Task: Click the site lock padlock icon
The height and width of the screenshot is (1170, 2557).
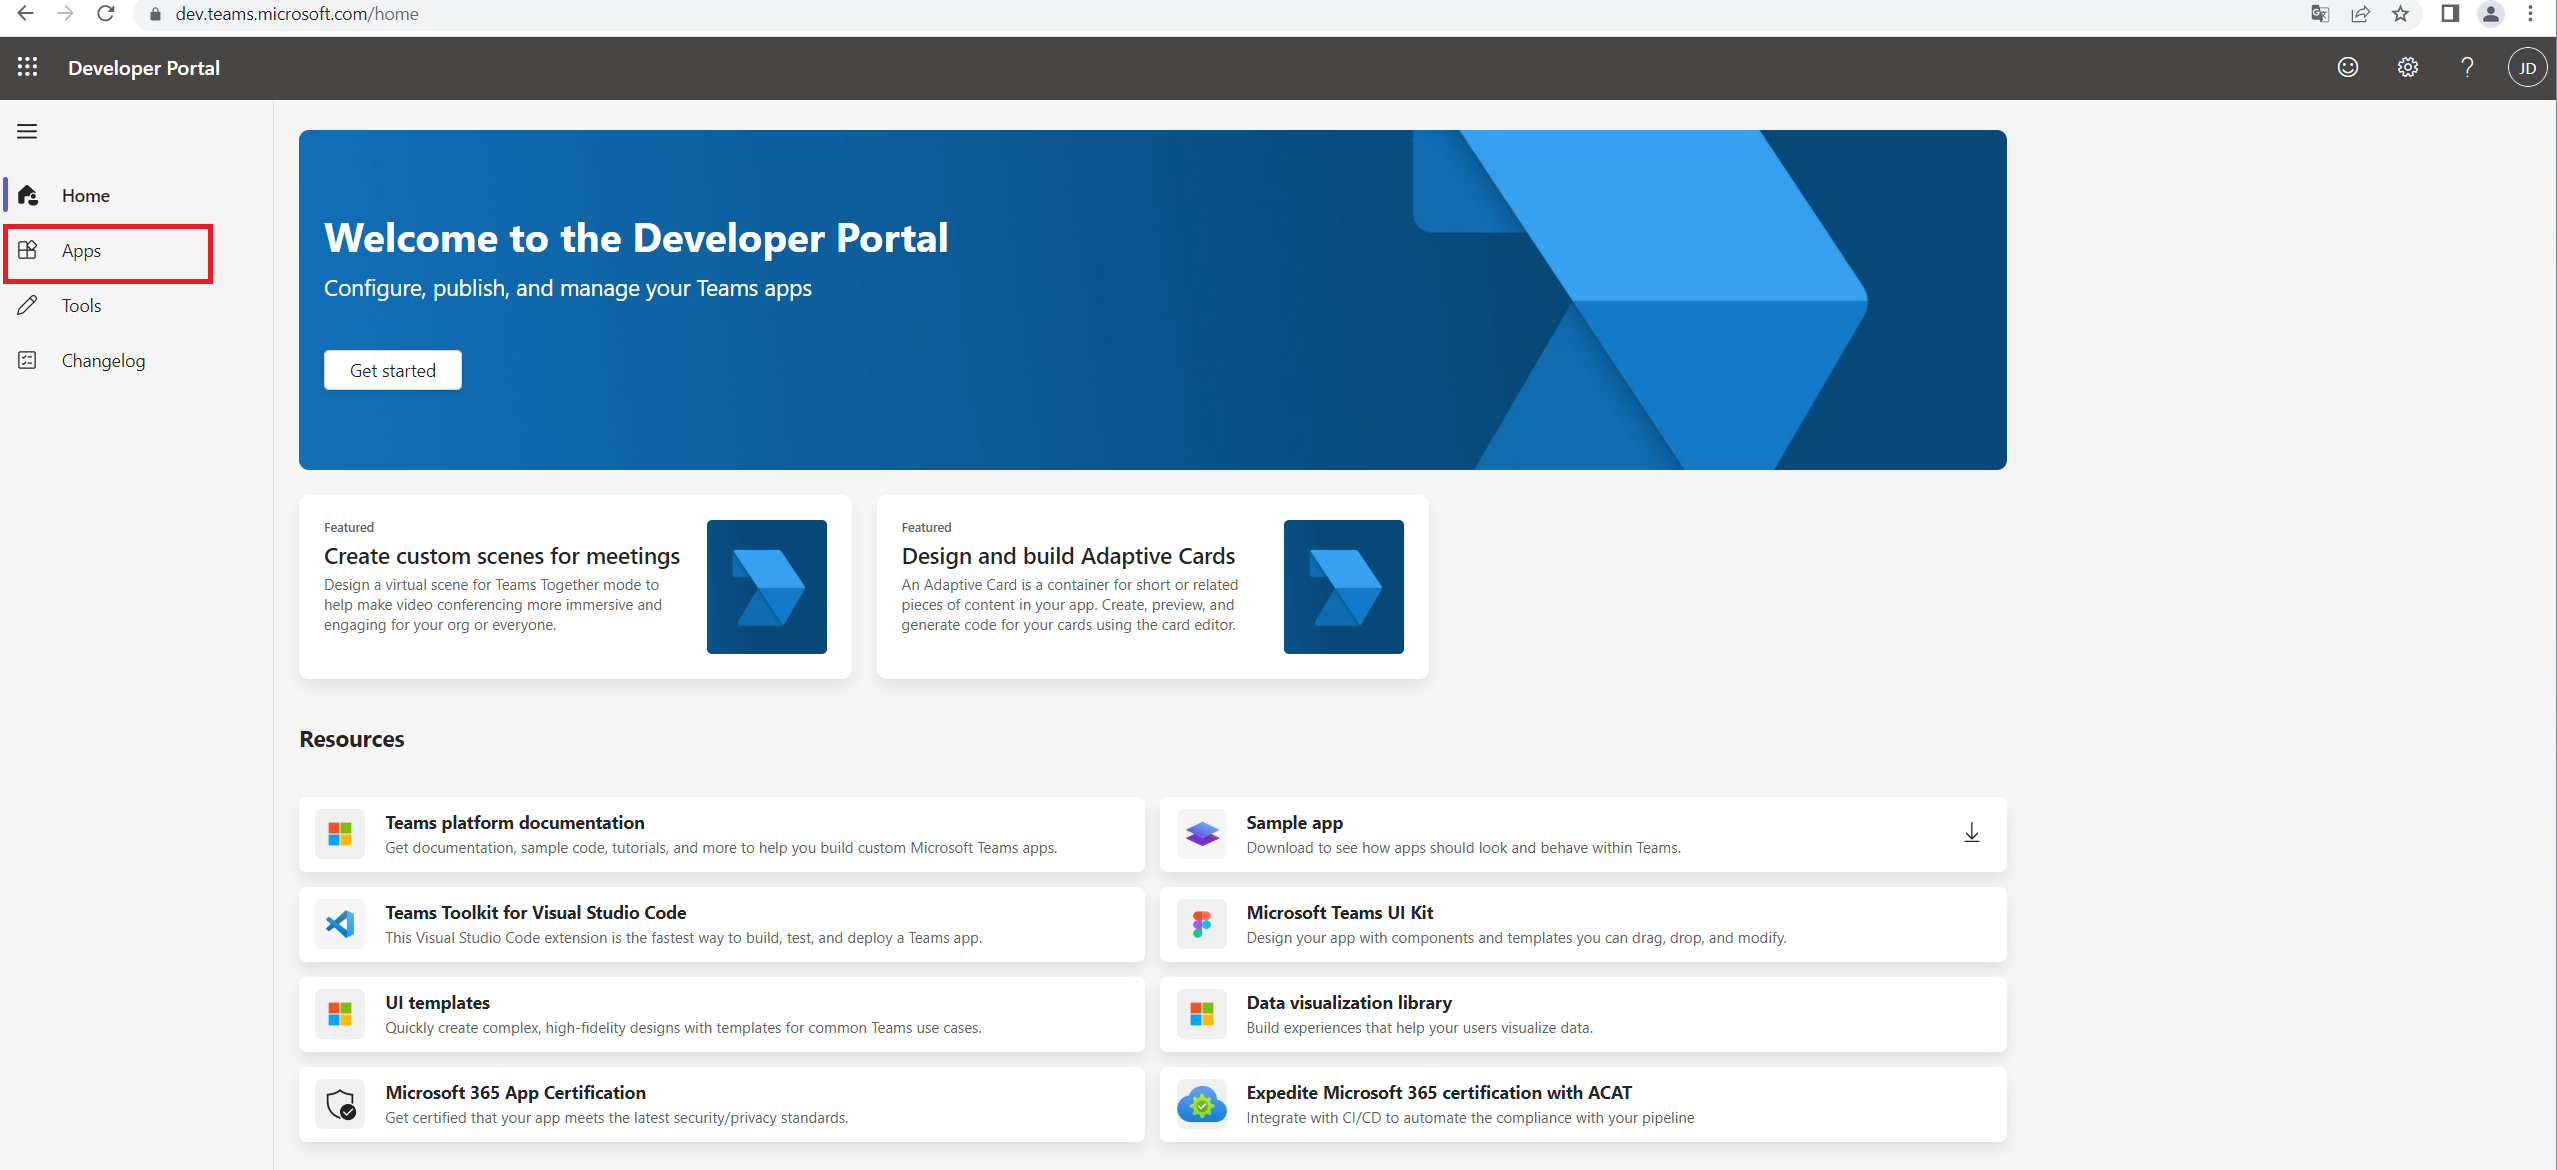Action: point(155,14)
